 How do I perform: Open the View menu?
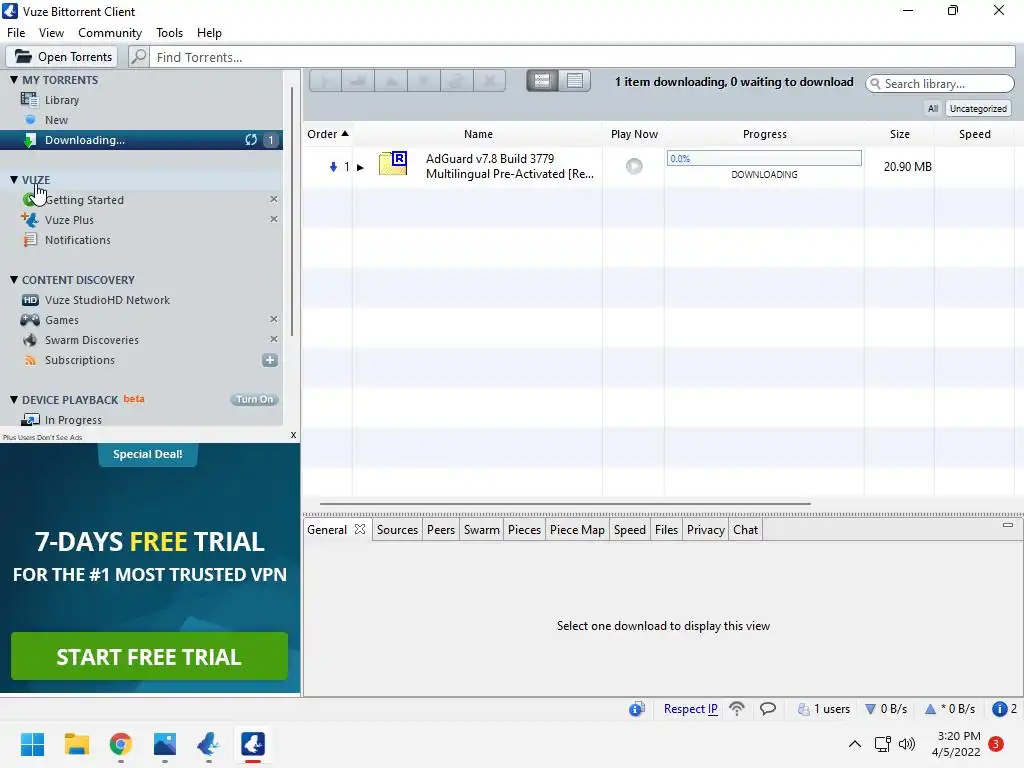click(x=51, y=33)
